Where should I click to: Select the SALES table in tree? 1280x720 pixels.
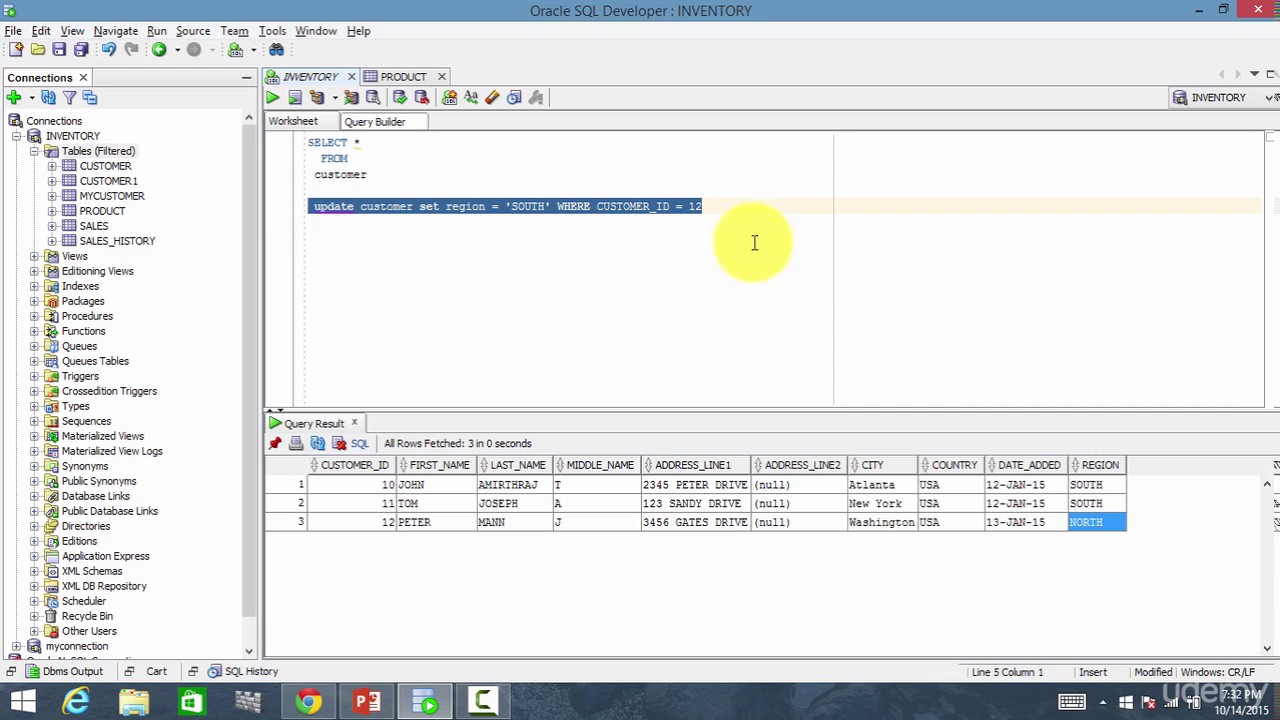pyautogui.click(x=94, y=226)
